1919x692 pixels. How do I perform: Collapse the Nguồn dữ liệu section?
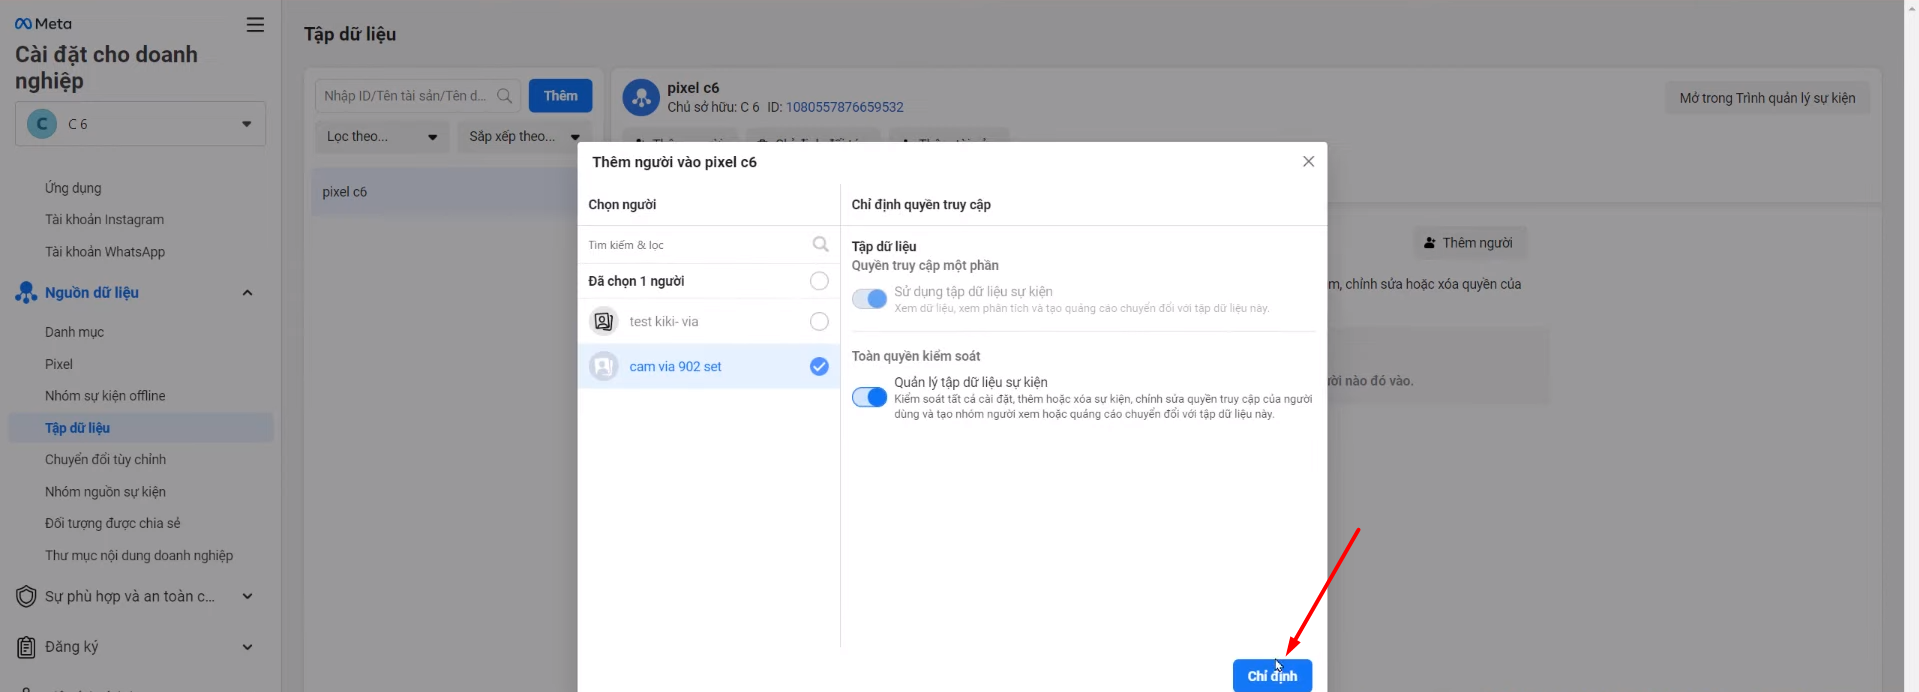[x=247, y=293]
